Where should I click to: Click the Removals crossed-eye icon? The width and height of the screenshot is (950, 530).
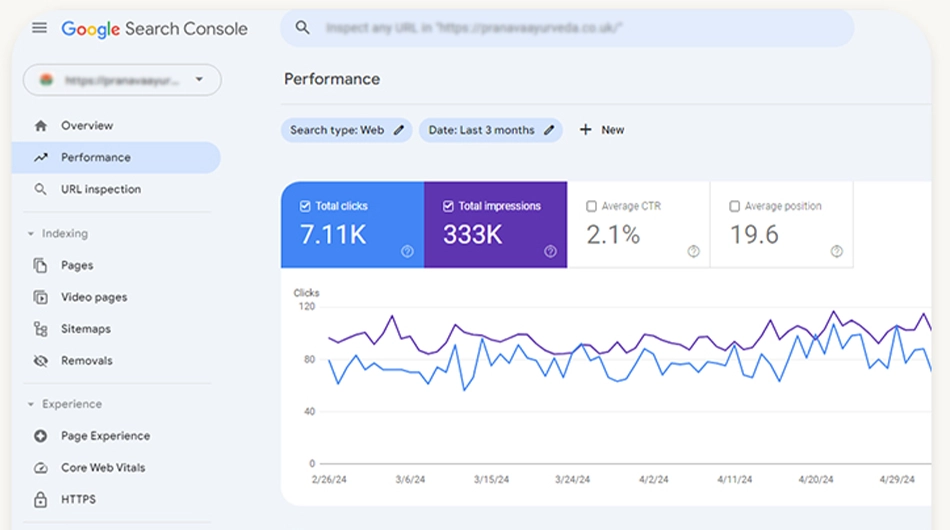point(41,361)
